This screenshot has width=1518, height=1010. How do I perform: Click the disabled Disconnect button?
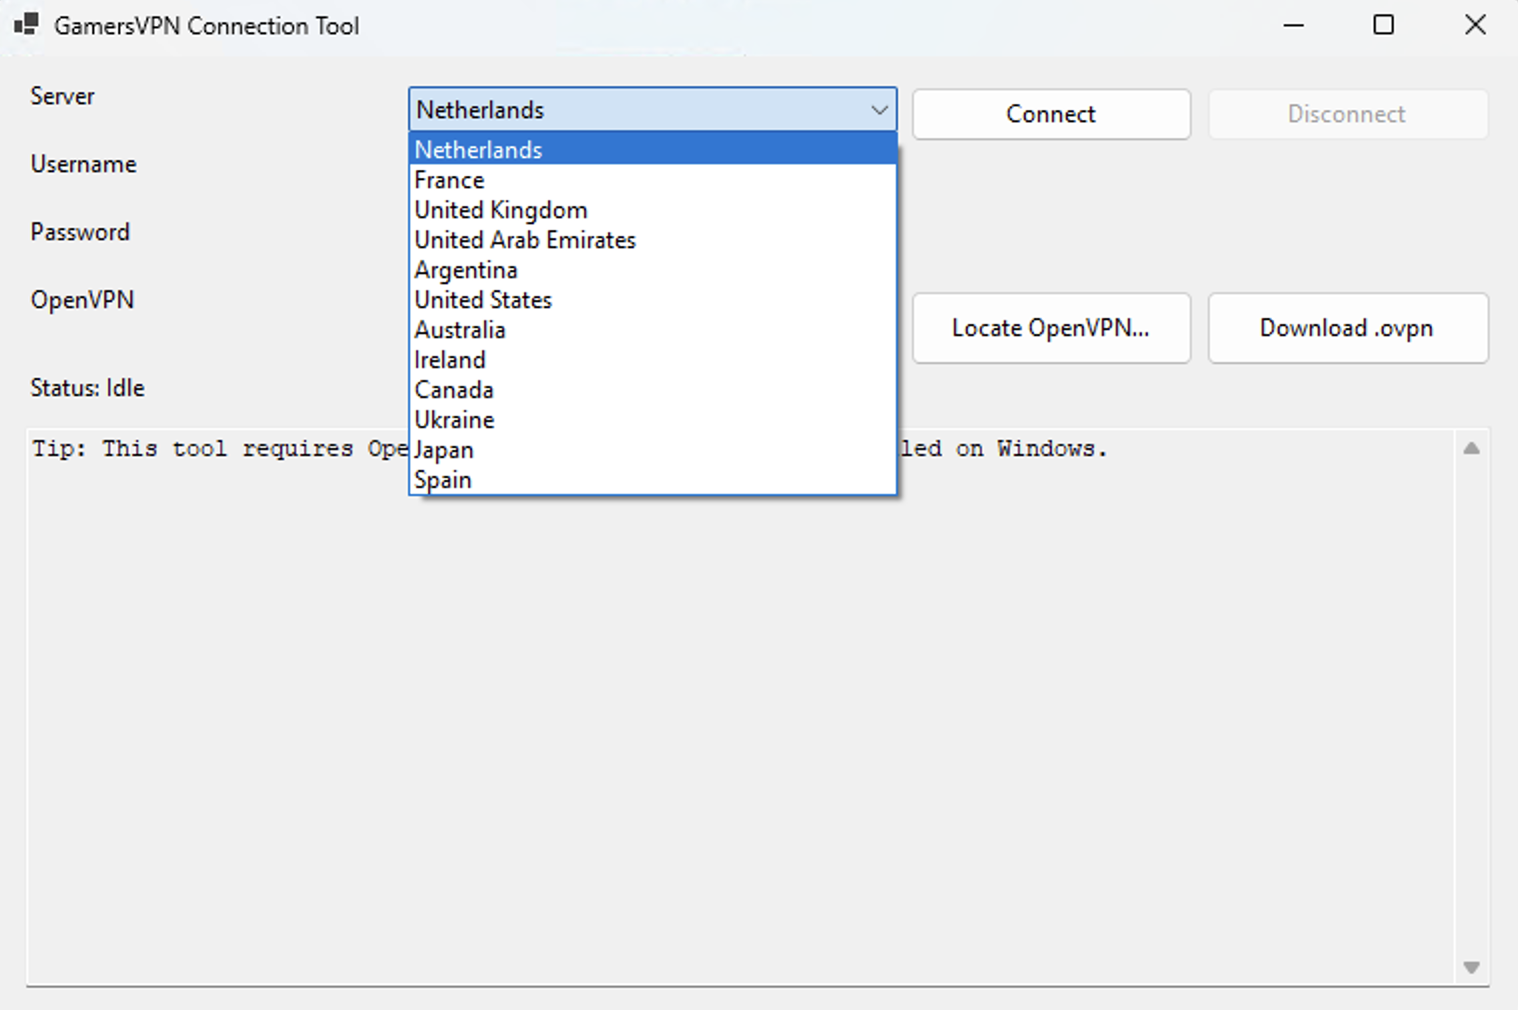[1347, 114]
